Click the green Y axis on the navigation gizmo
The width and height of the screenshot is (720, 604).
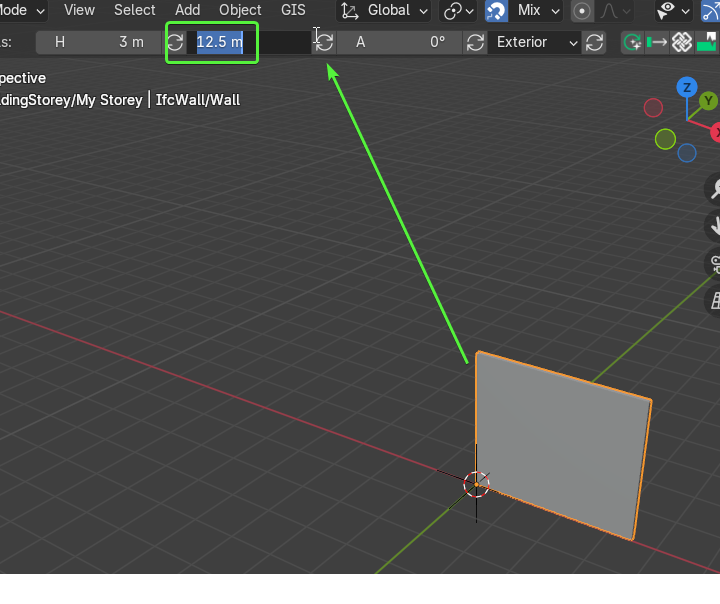pyautogui.click(x=708, y=101)
